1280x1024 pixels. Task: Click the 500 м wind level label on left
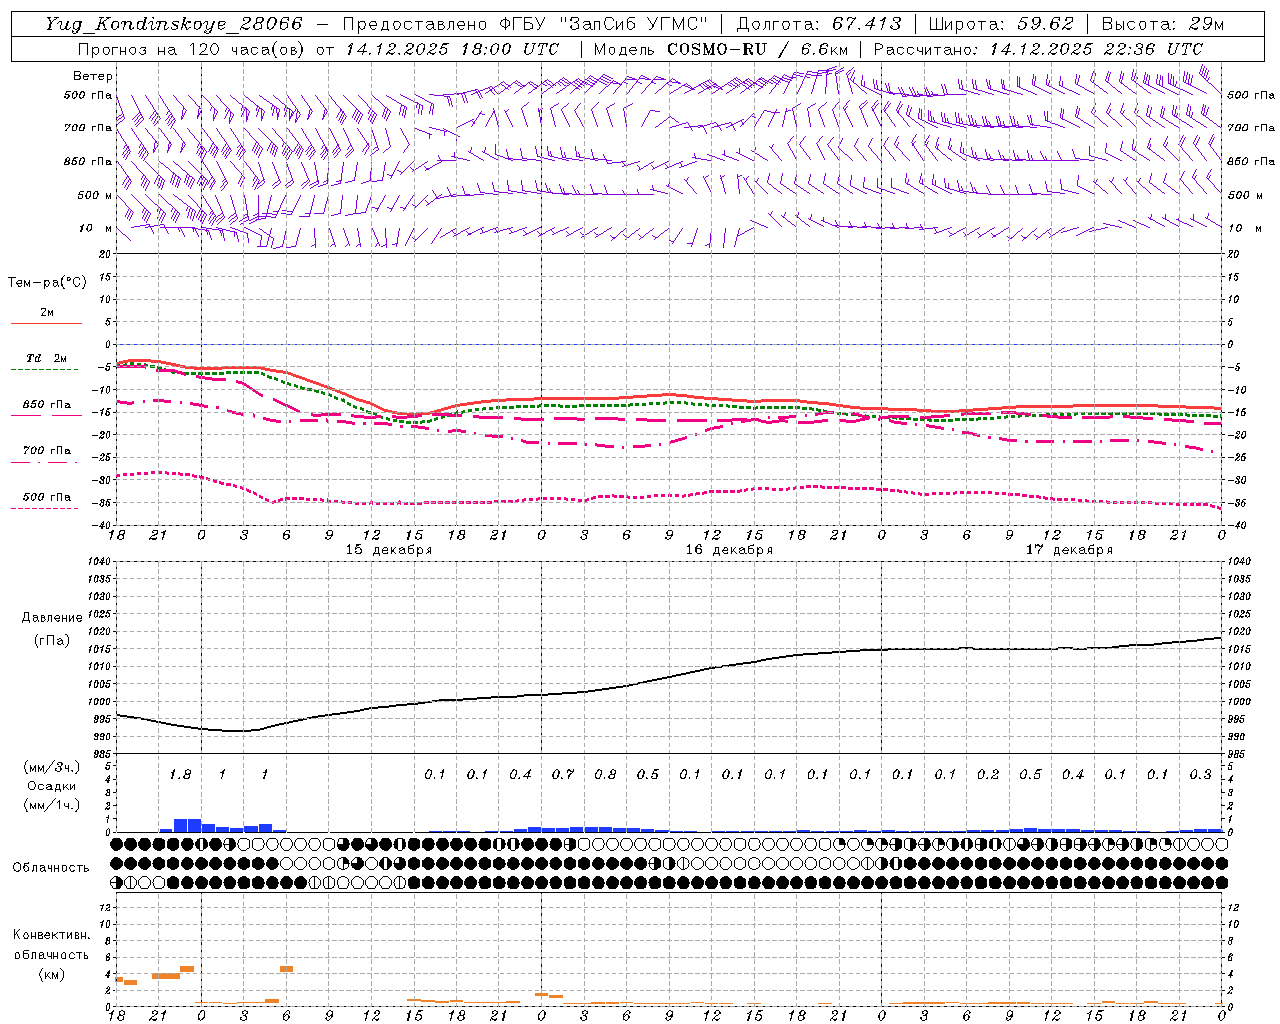tap(95, 195)
